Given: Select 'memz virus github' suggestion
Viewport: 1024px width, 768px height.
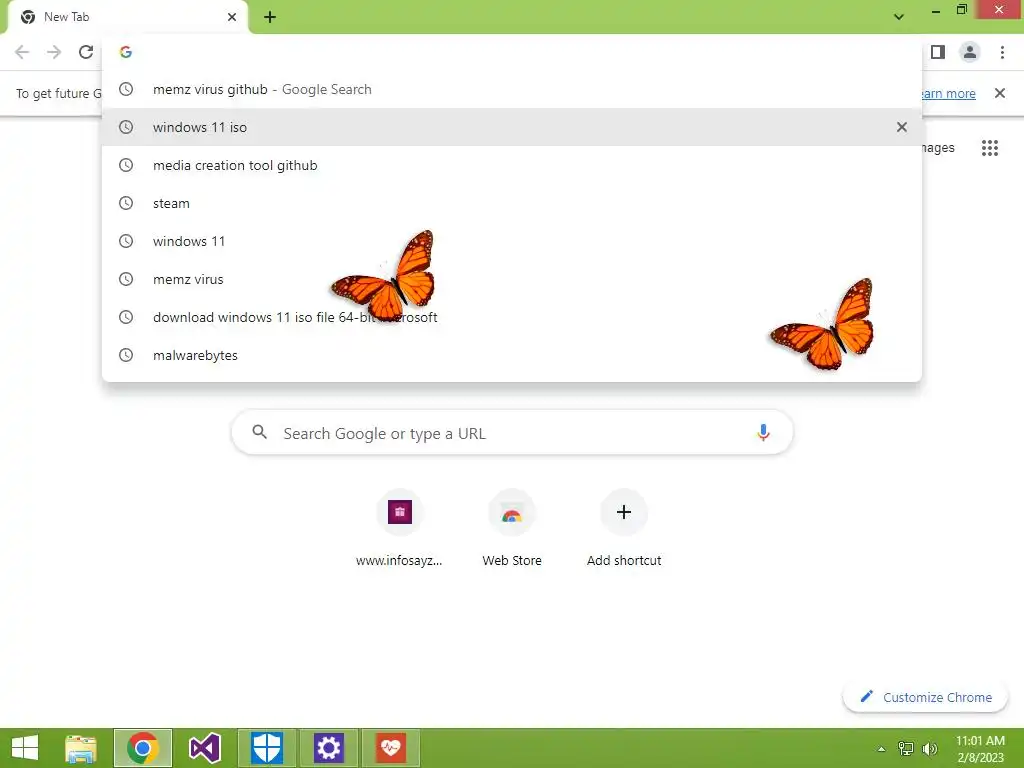Looking at the screenshot, I should point(512,89).
